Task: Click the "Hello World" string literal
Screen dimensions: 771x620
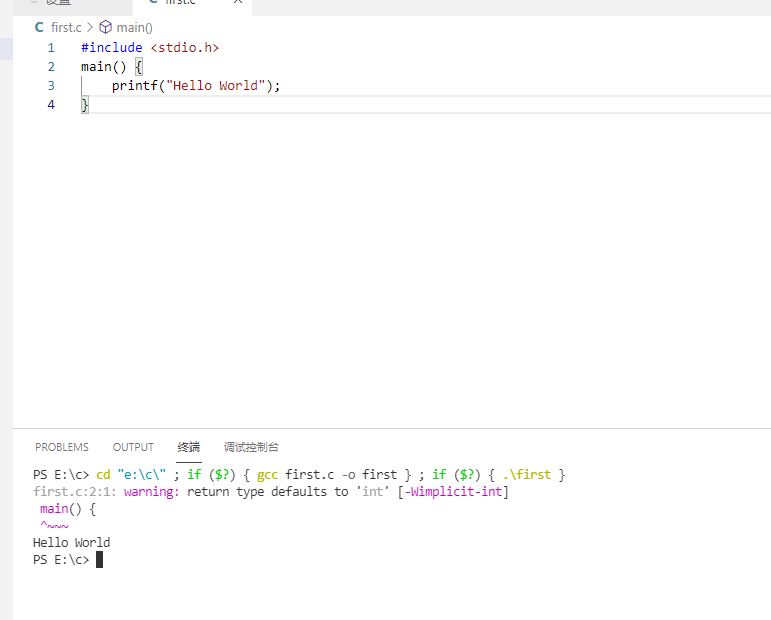Action: [x=216, y=86]
